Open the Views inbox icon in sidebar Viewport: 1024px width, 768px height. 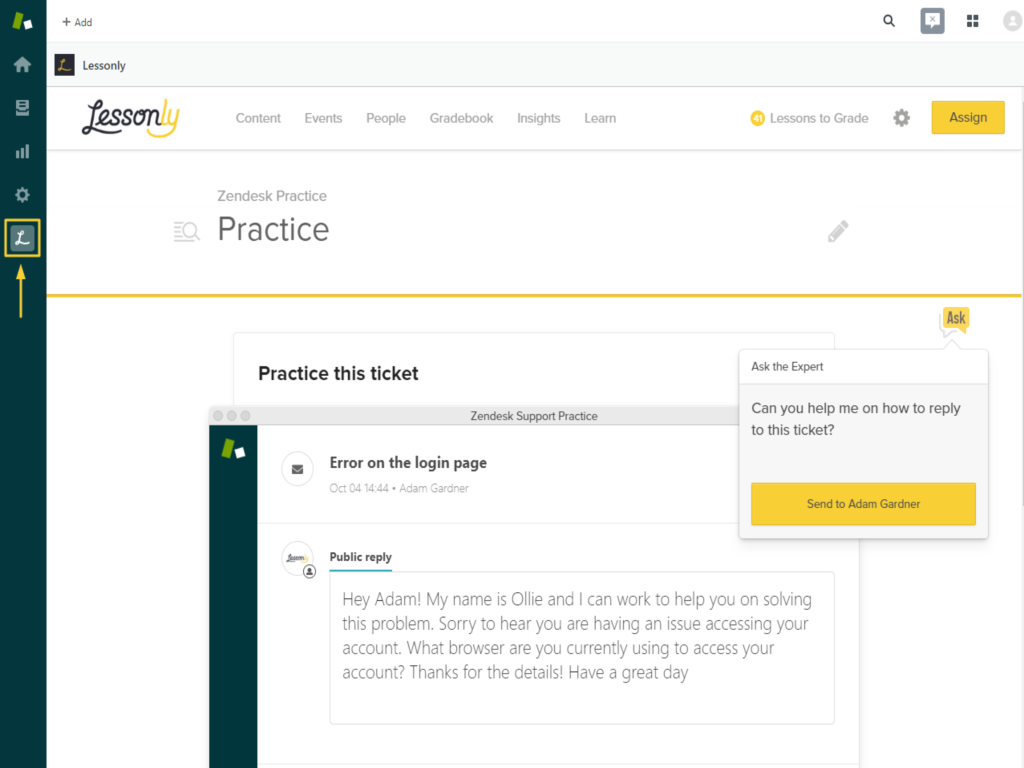point(22,108)
